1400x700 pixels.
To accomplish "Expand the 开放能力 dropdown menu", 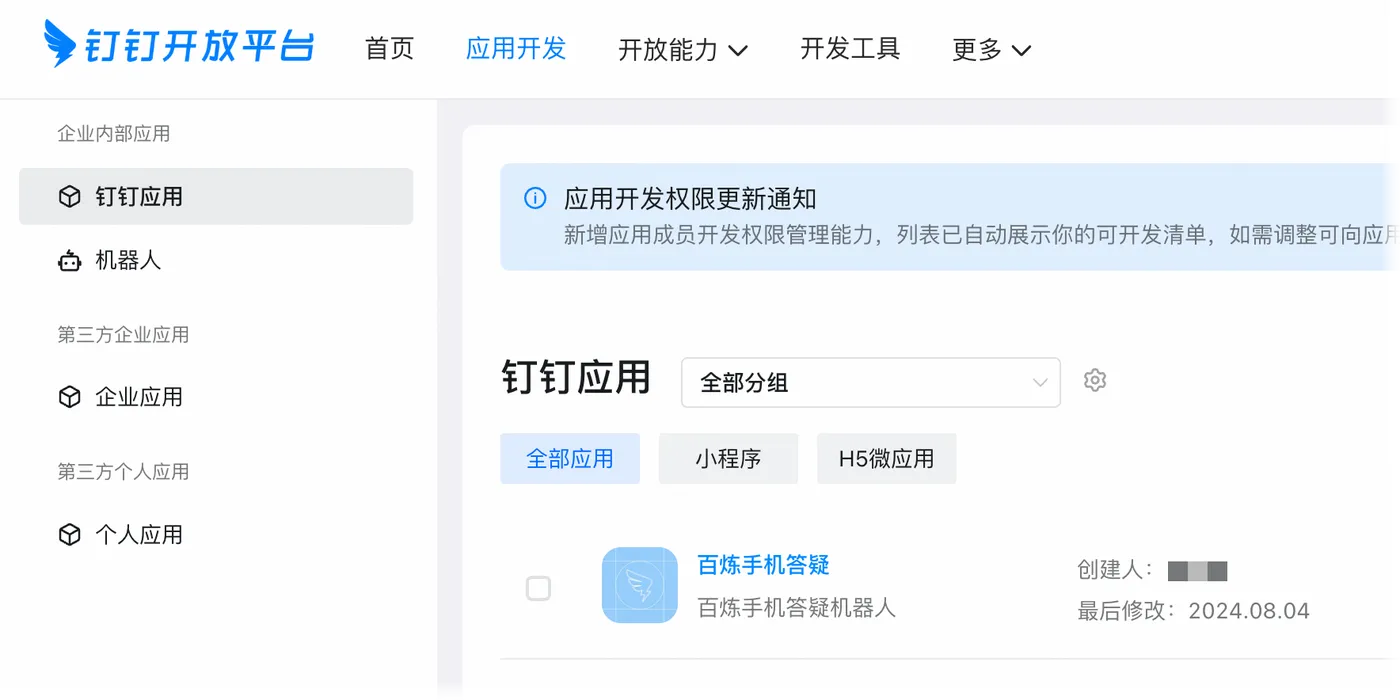I will click(x=683, y=49).
